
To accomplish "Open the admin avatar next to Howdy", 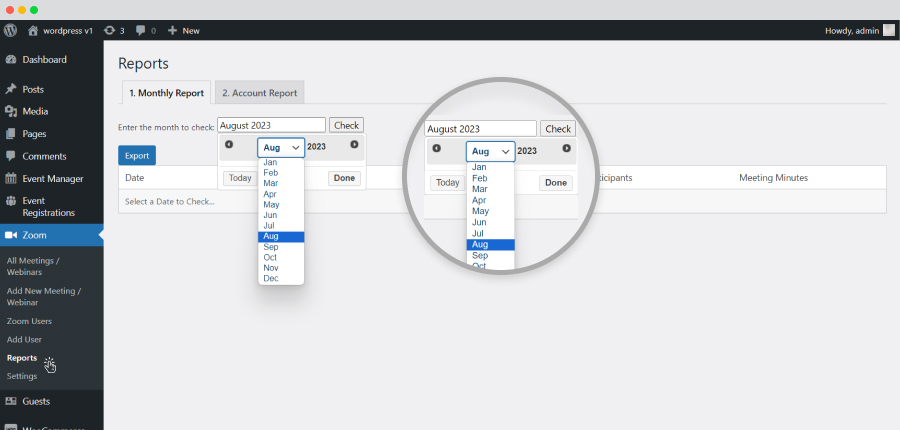I will point(889,30).
